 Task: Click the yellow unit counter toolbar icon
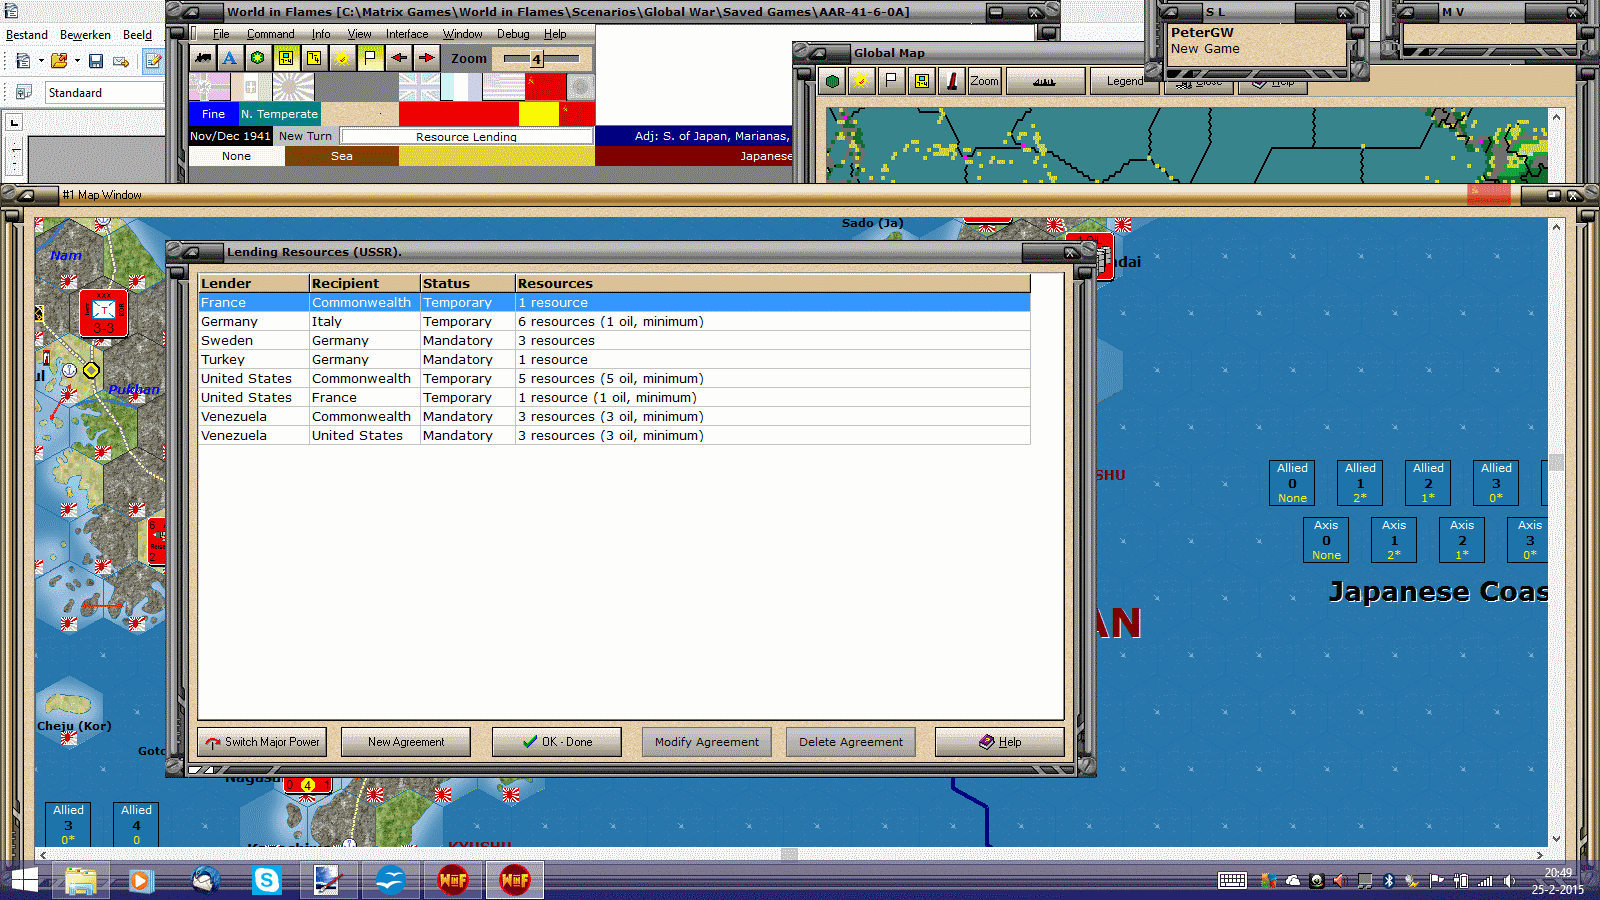tap(286, 58)
